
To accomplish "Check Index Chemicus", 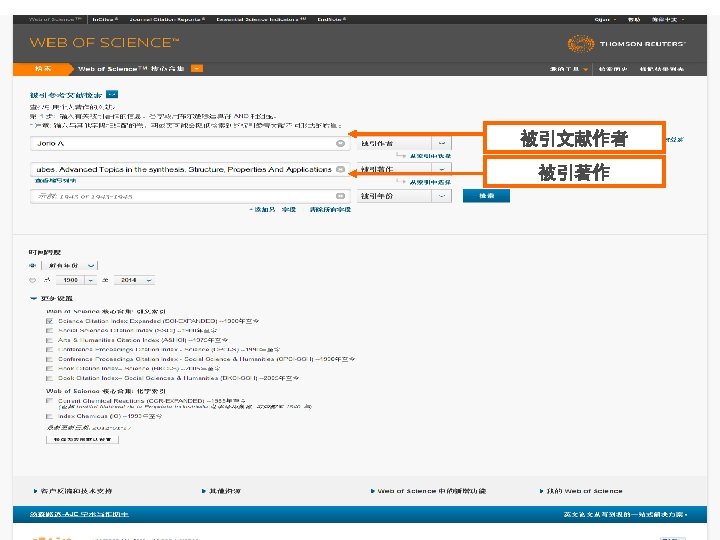I will [49, 416].
